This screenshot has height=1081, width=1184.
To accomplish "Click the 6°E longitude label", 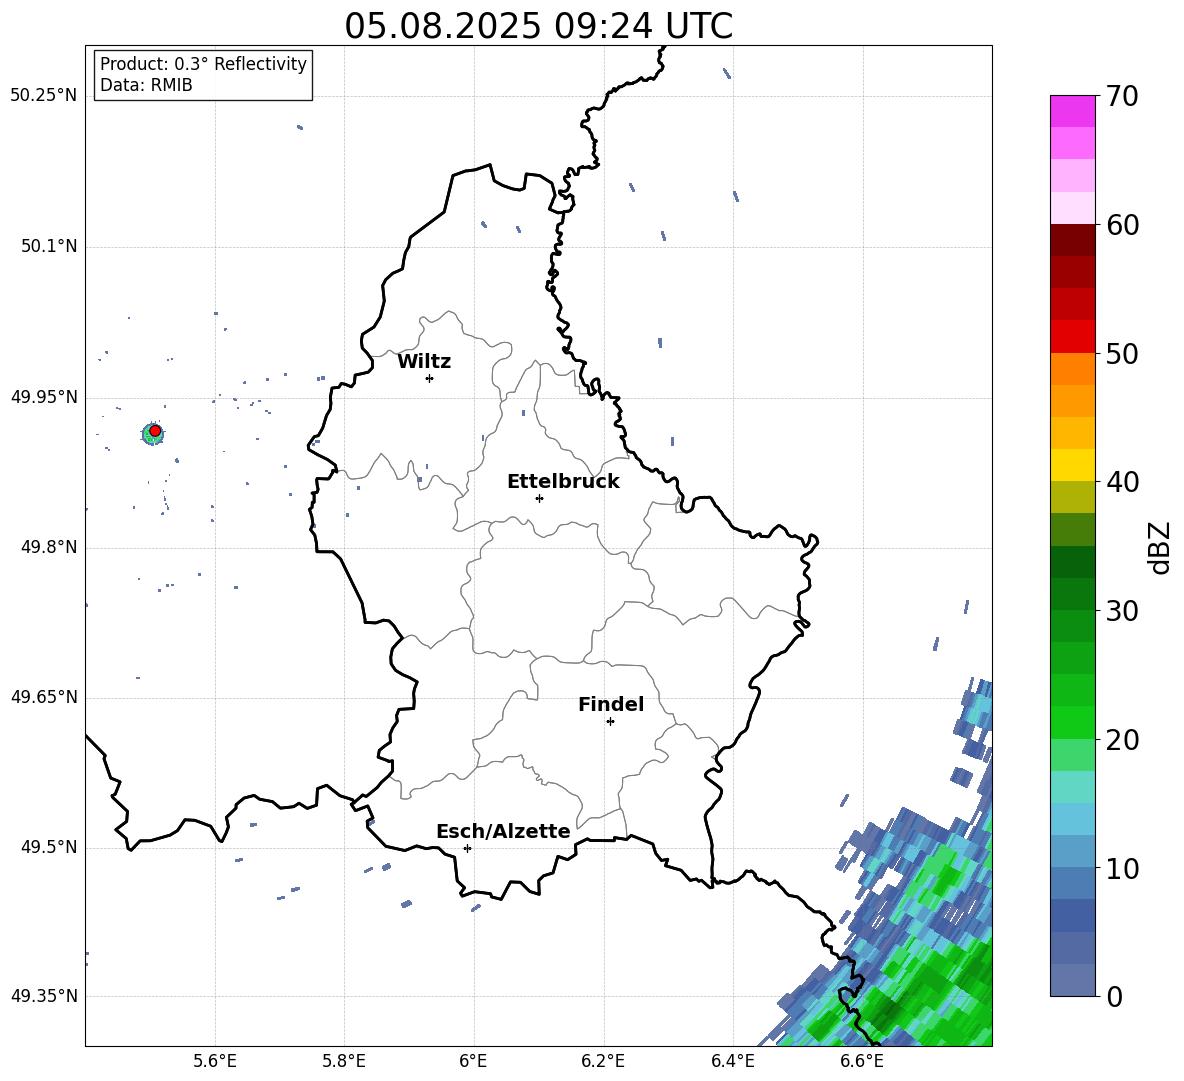I will pyautogui.click(x=473, y=1061).
